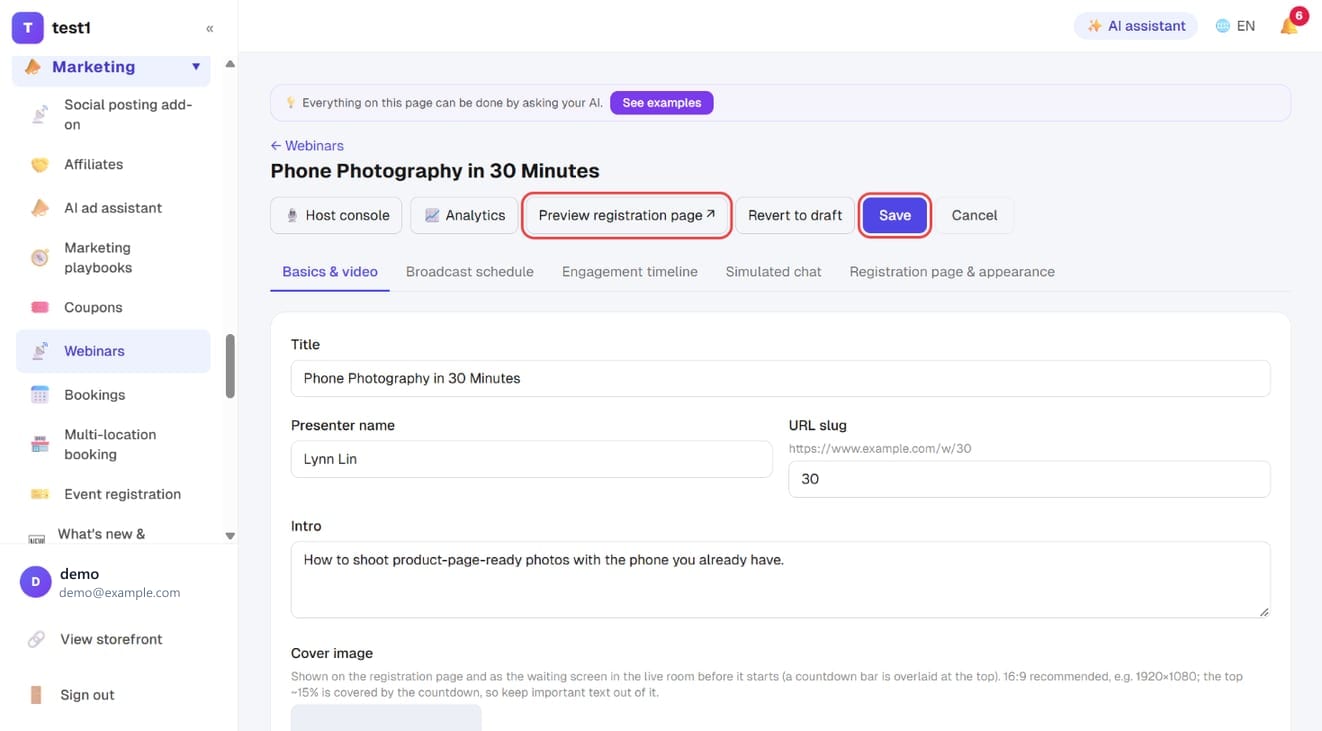Click View storefront in the sidebar
1322x731 pixels.
pyautogui.click(x=111, y=639)
